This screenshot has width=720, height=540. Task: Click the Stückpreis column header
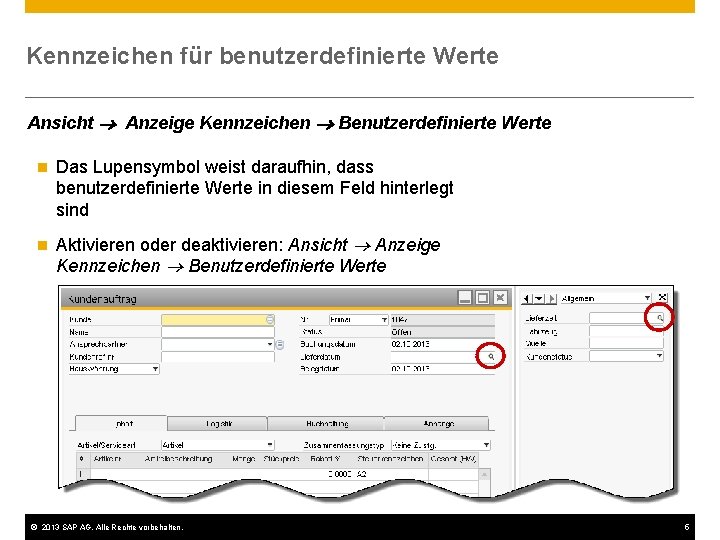(281, 458)
